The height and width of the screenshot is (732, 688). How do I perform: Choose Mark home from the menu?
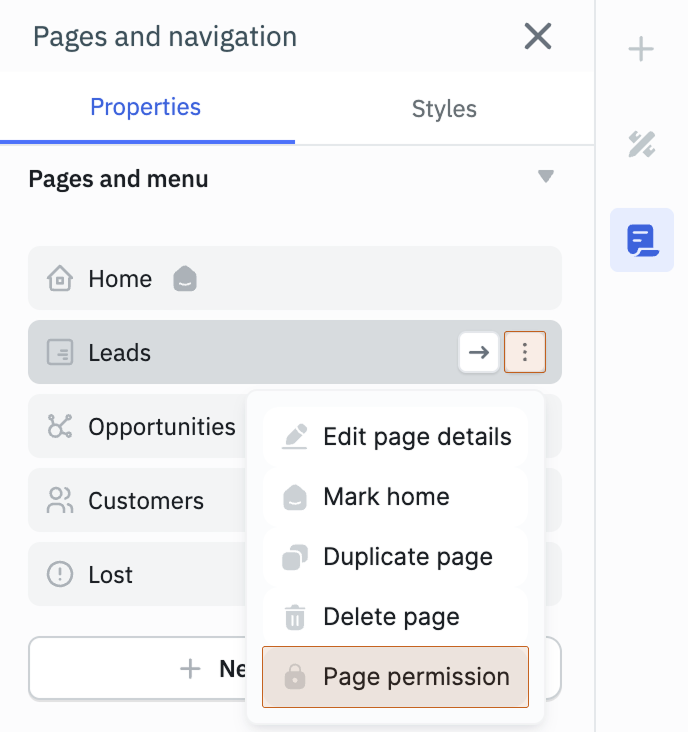pyautogui.click(x=395, y=497)
